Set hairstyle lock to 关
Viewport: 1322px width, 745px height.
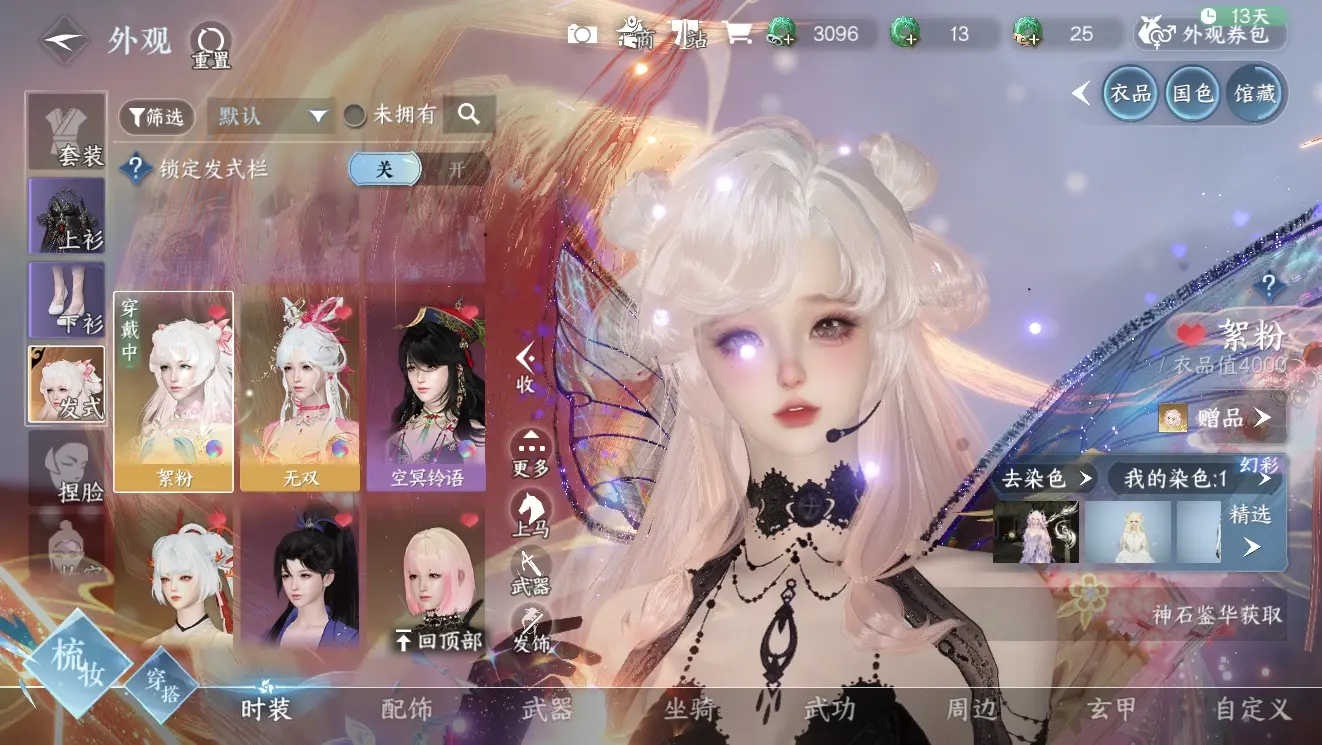[x=384, y=169]
